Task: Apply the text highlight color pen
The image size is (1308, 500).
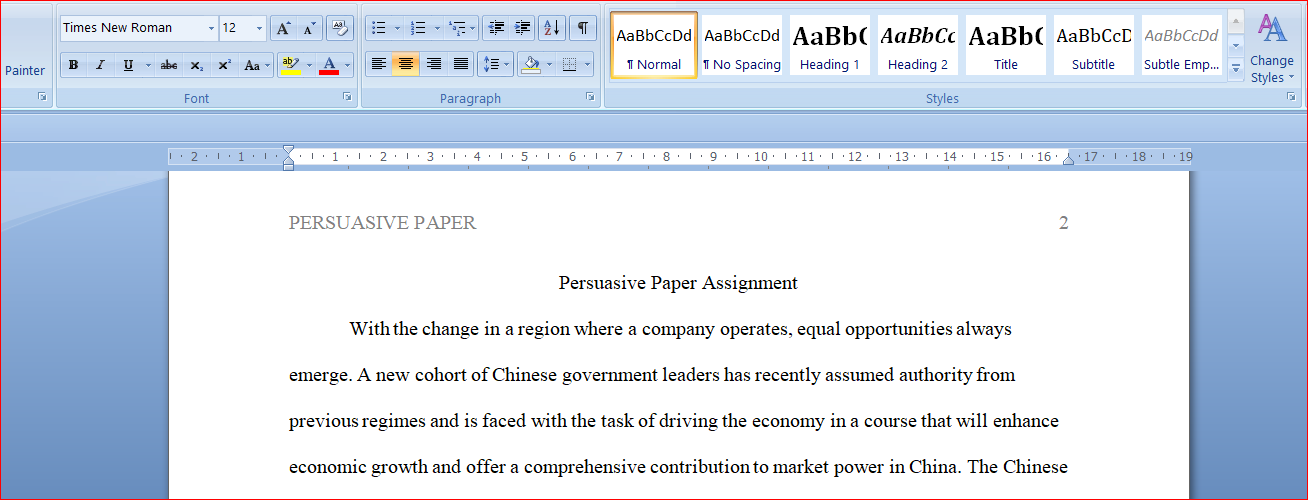Action: pos(290,65)
